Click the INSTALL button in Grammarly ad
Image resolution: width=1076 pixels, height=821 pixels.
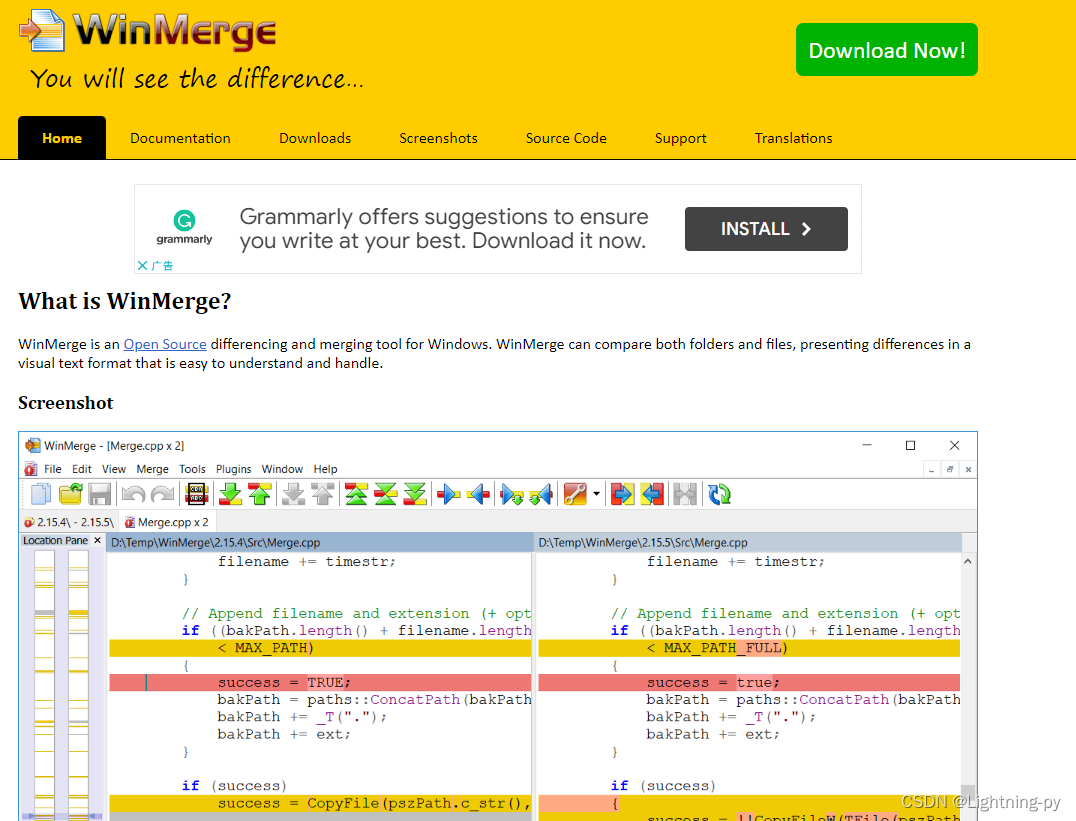(x=766, y=229)
